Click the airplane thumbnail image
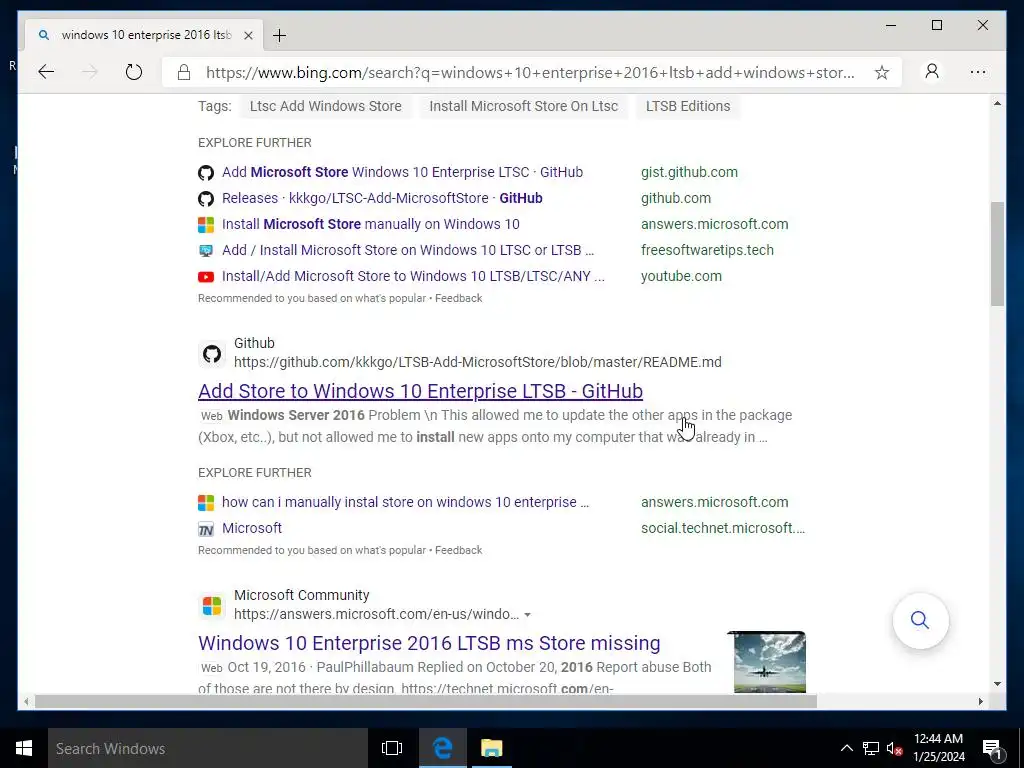 769,662
